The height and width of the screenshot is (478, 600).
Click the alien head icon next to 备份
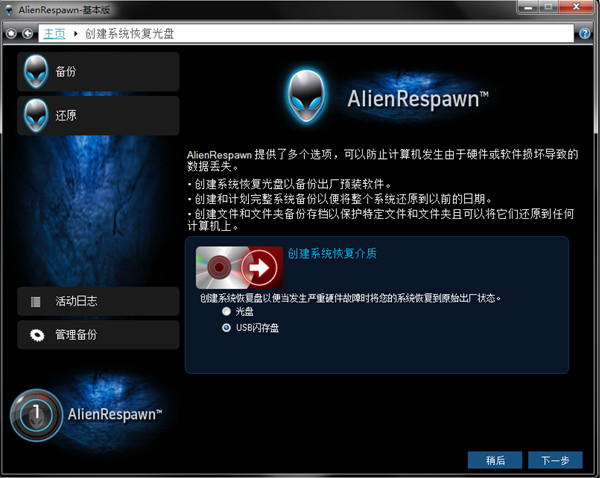[x=36, y=72]
